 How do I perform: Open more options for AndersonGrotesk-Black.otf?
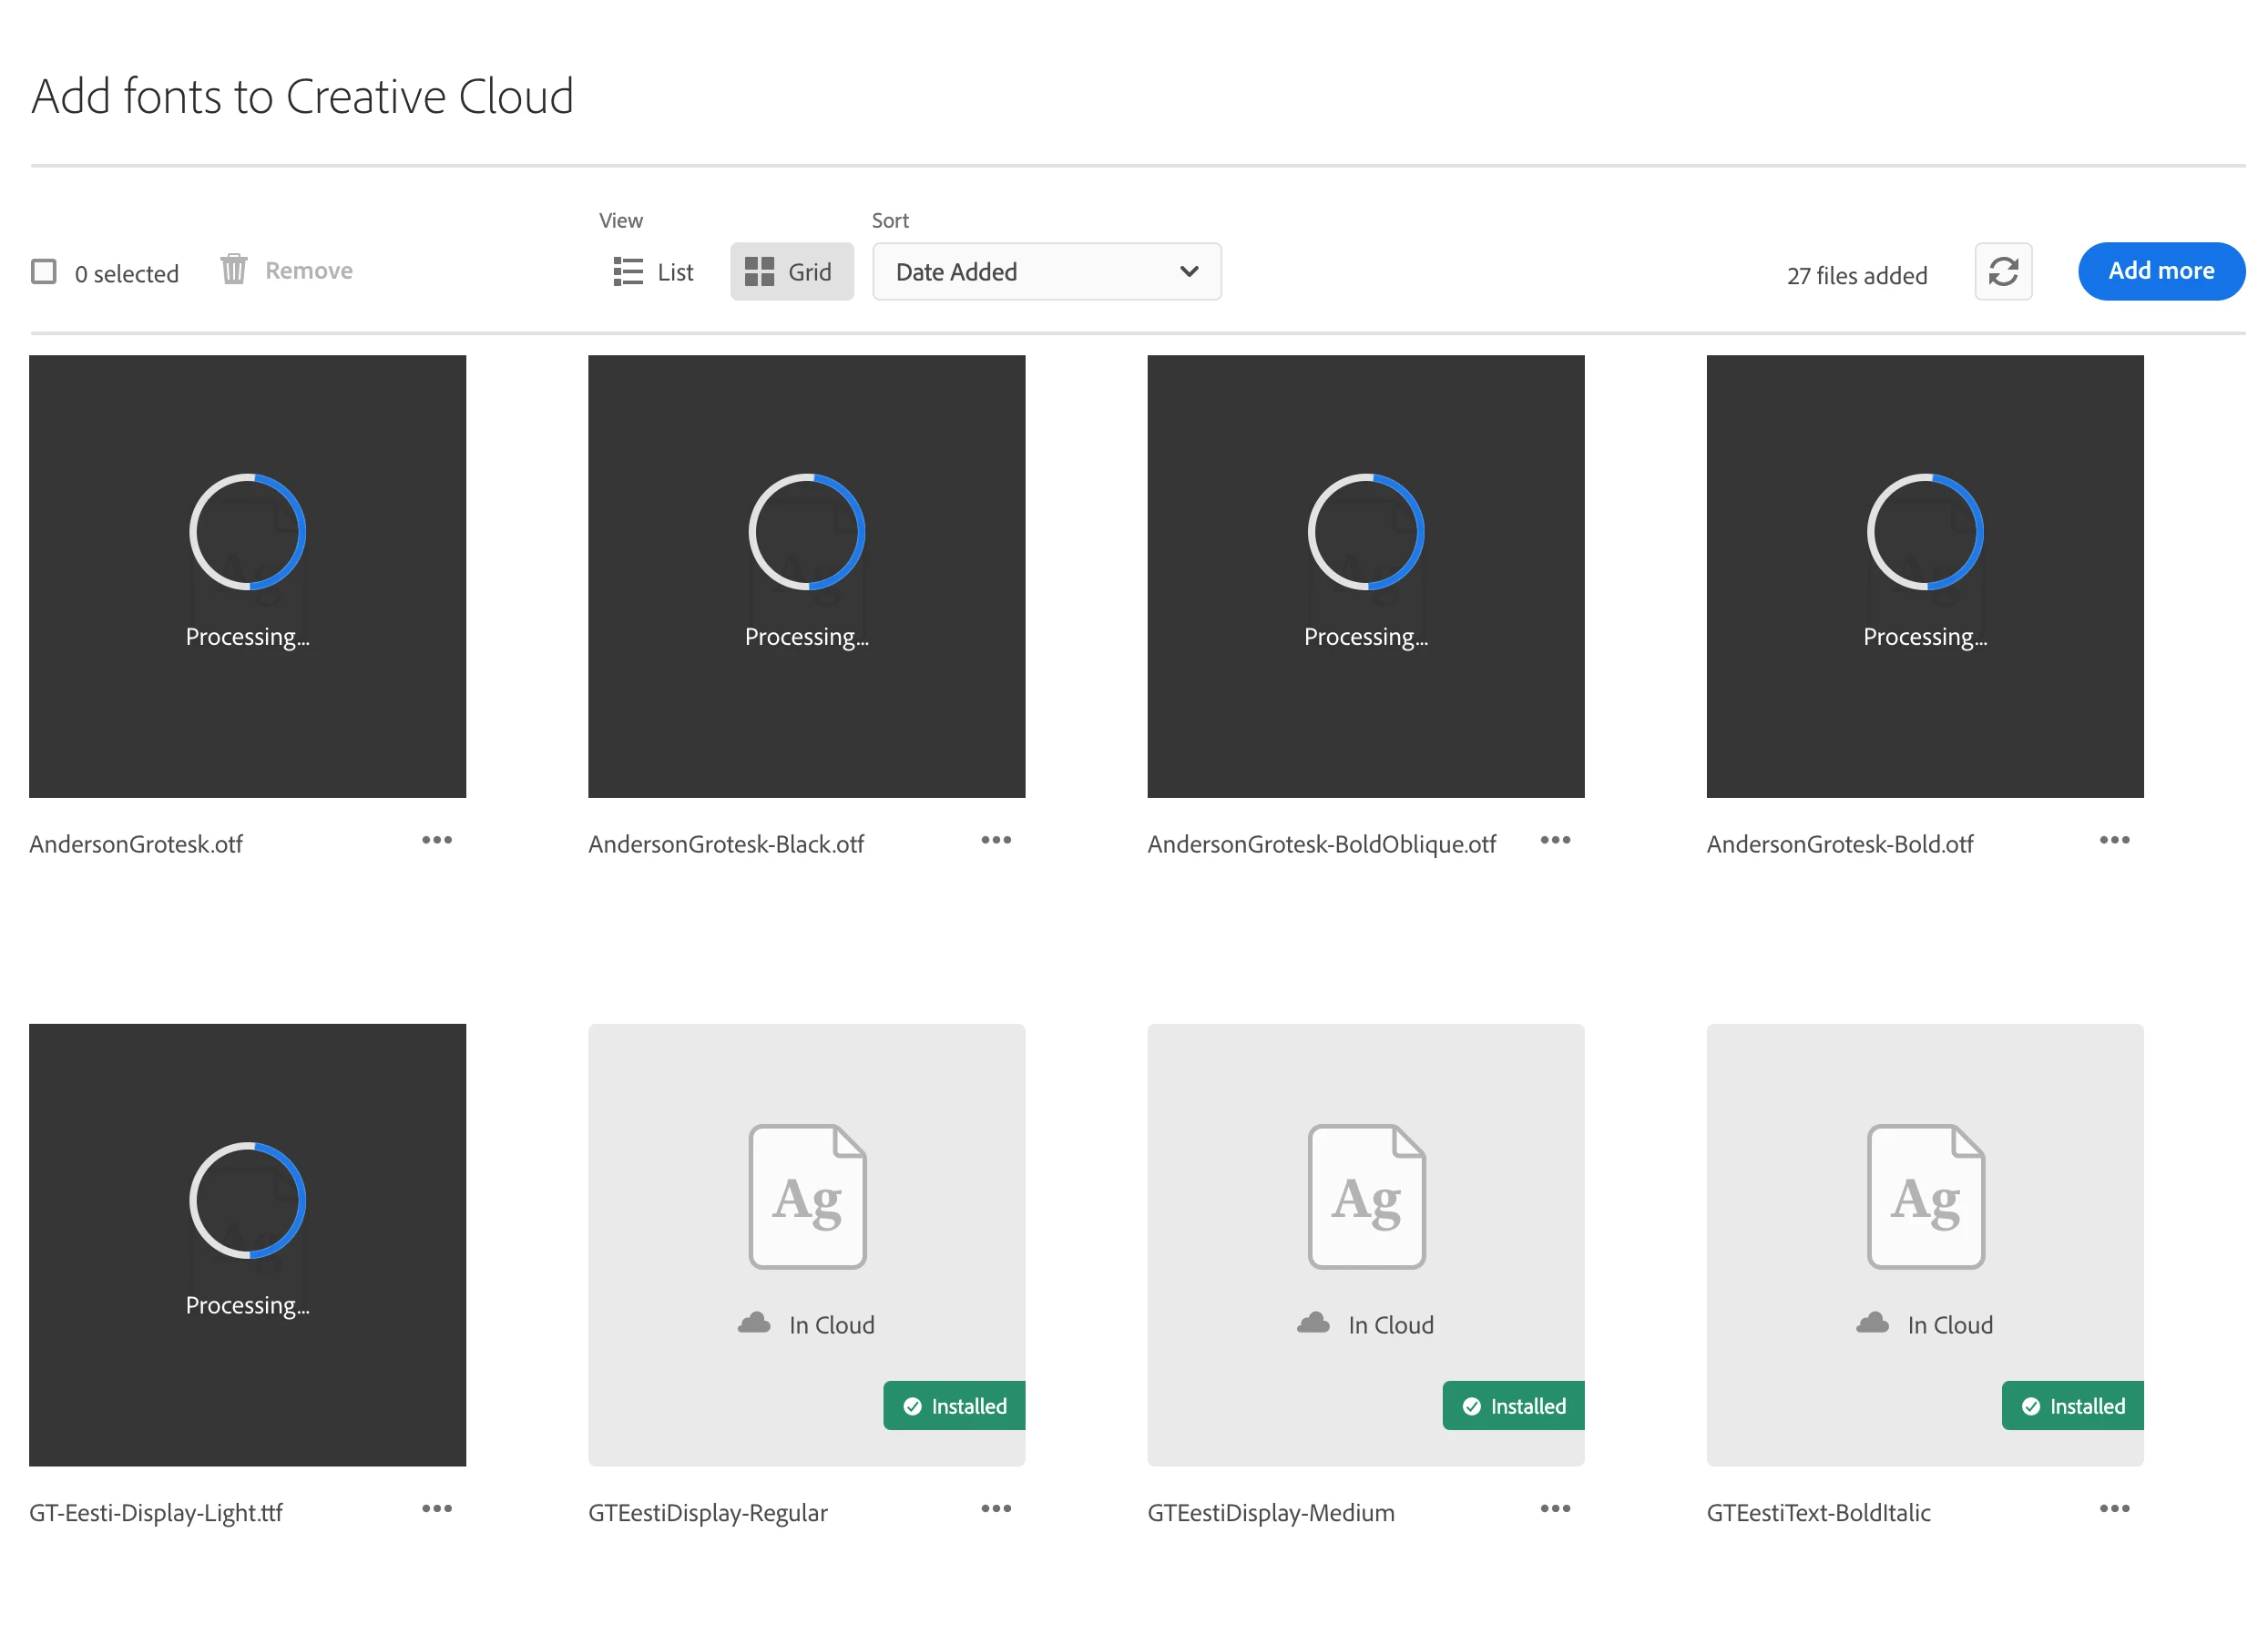click(995, 840)
